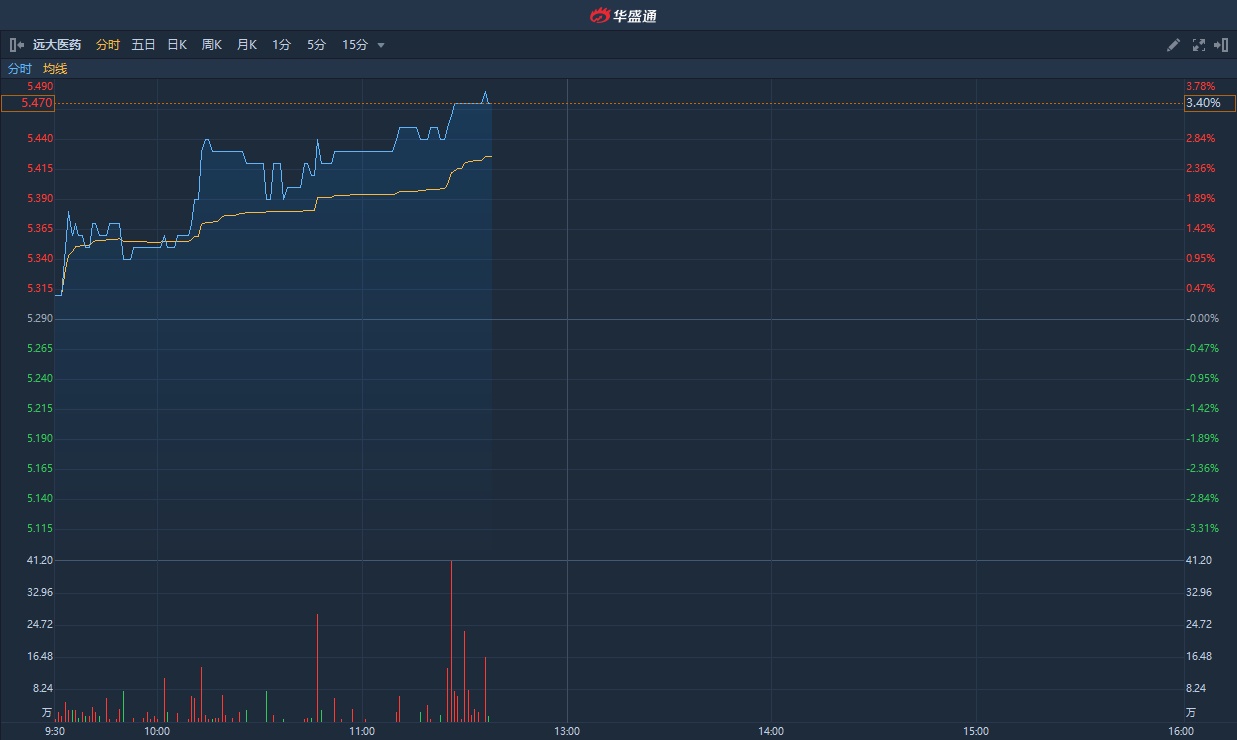Expand the more timeframes dropdown arrow

[x=381, y=45]
